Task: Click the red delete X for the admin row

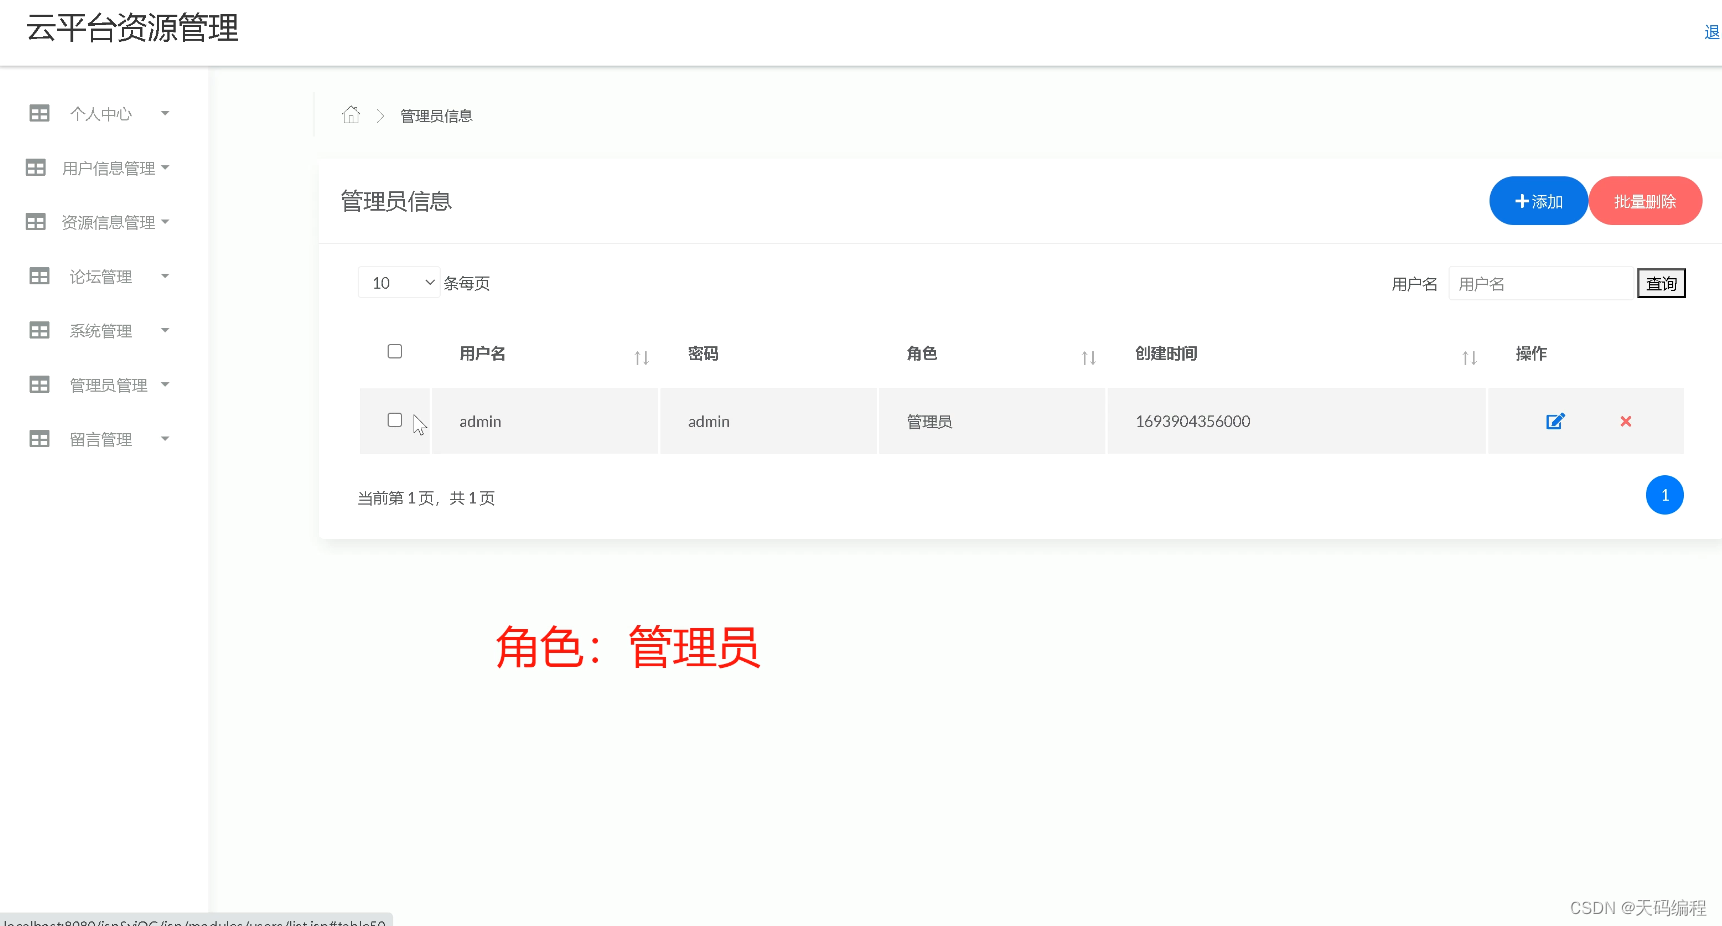Action: click(x=1626, y=421)
